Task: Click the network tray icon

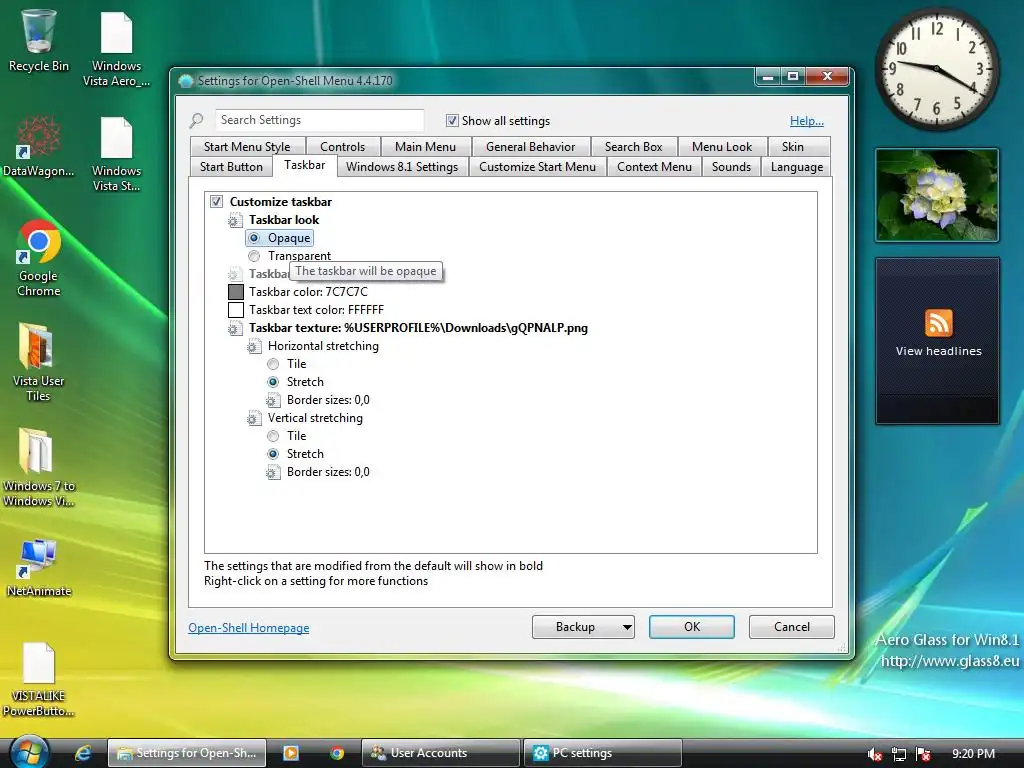Action: tap(899, 754)
